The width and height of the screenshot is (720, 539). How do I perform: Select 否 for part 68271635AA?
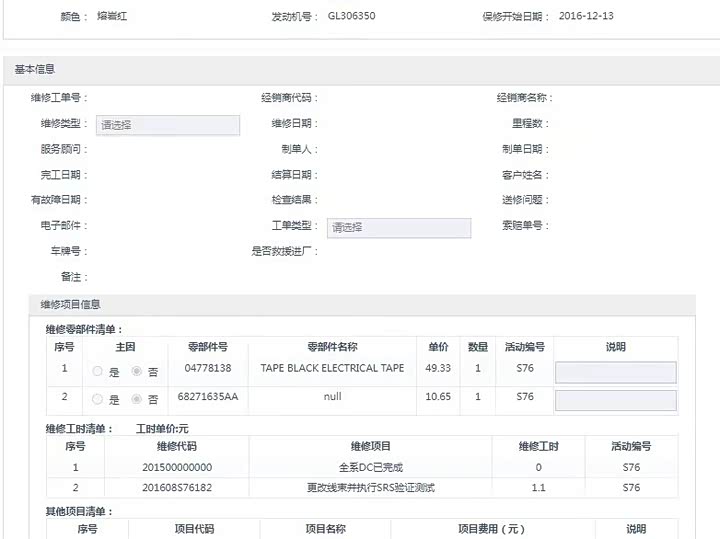click(137, 399)
